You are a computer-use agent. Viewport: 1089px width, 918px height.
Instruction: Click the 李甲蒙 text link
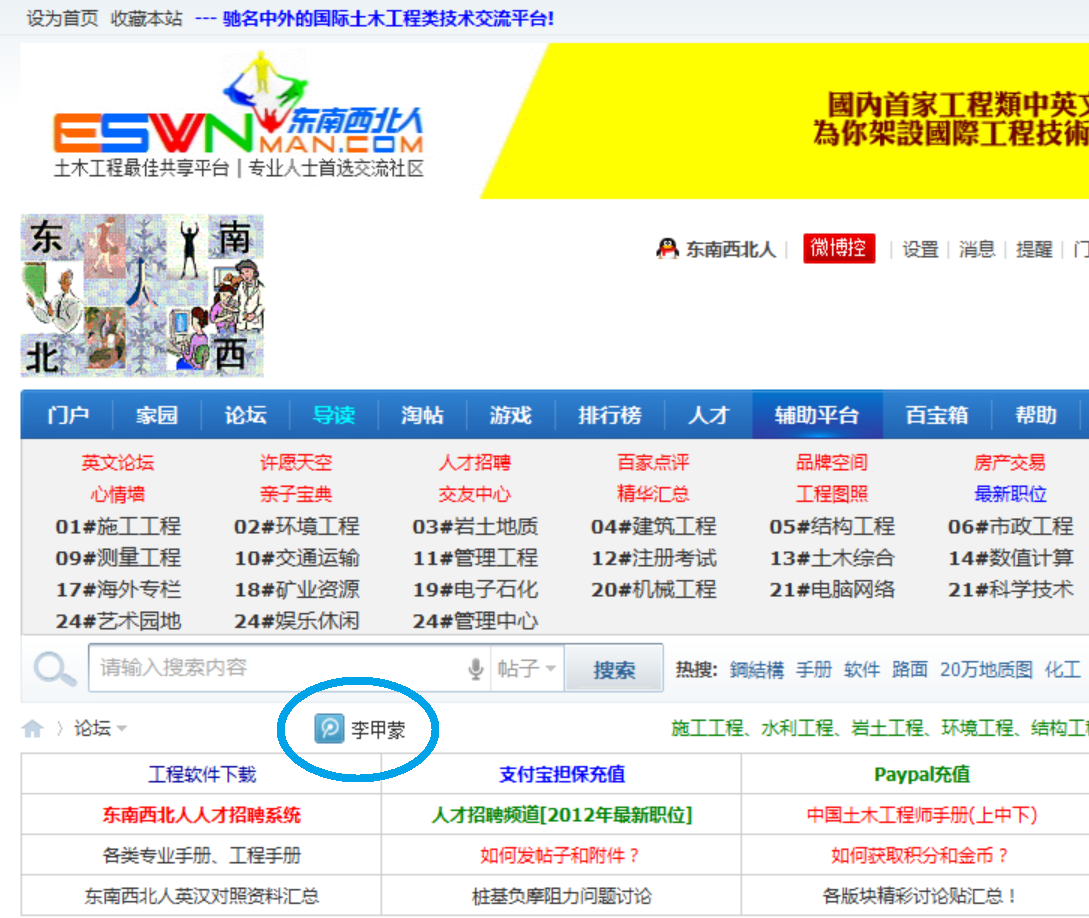point(379,729)
